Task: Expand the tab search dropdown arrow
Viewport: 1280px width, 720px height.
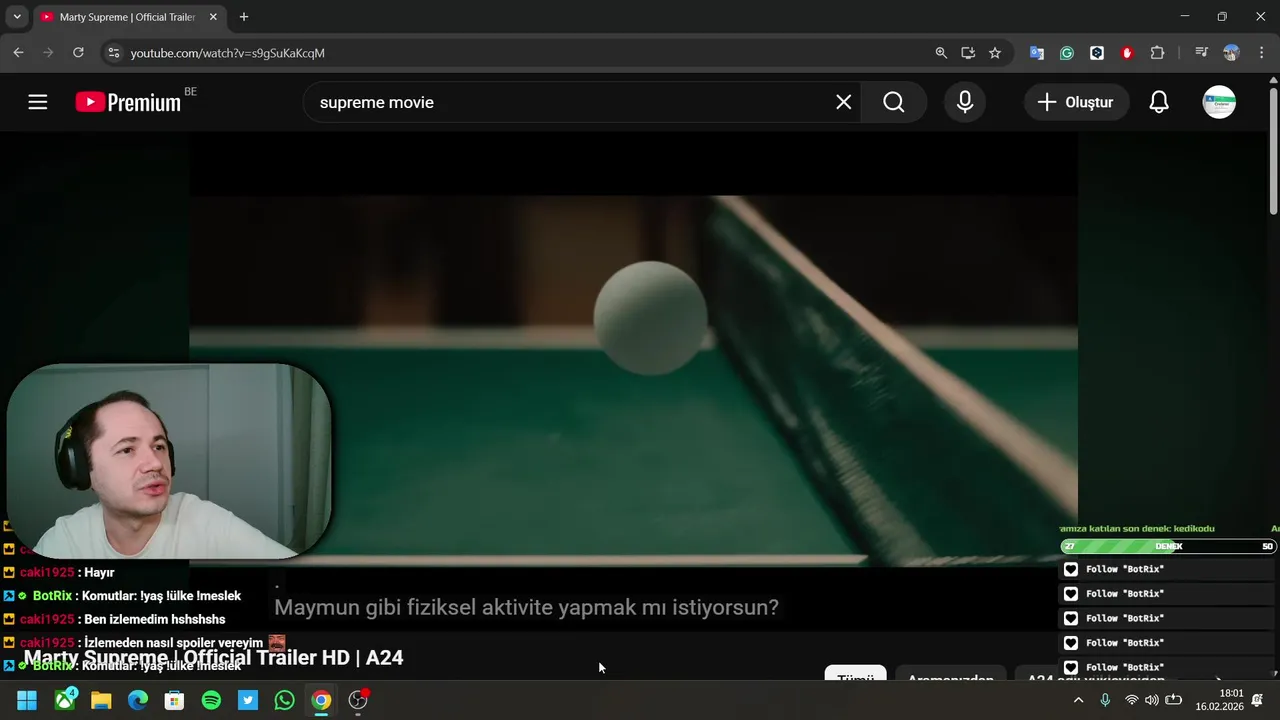Action: (17, 17)
